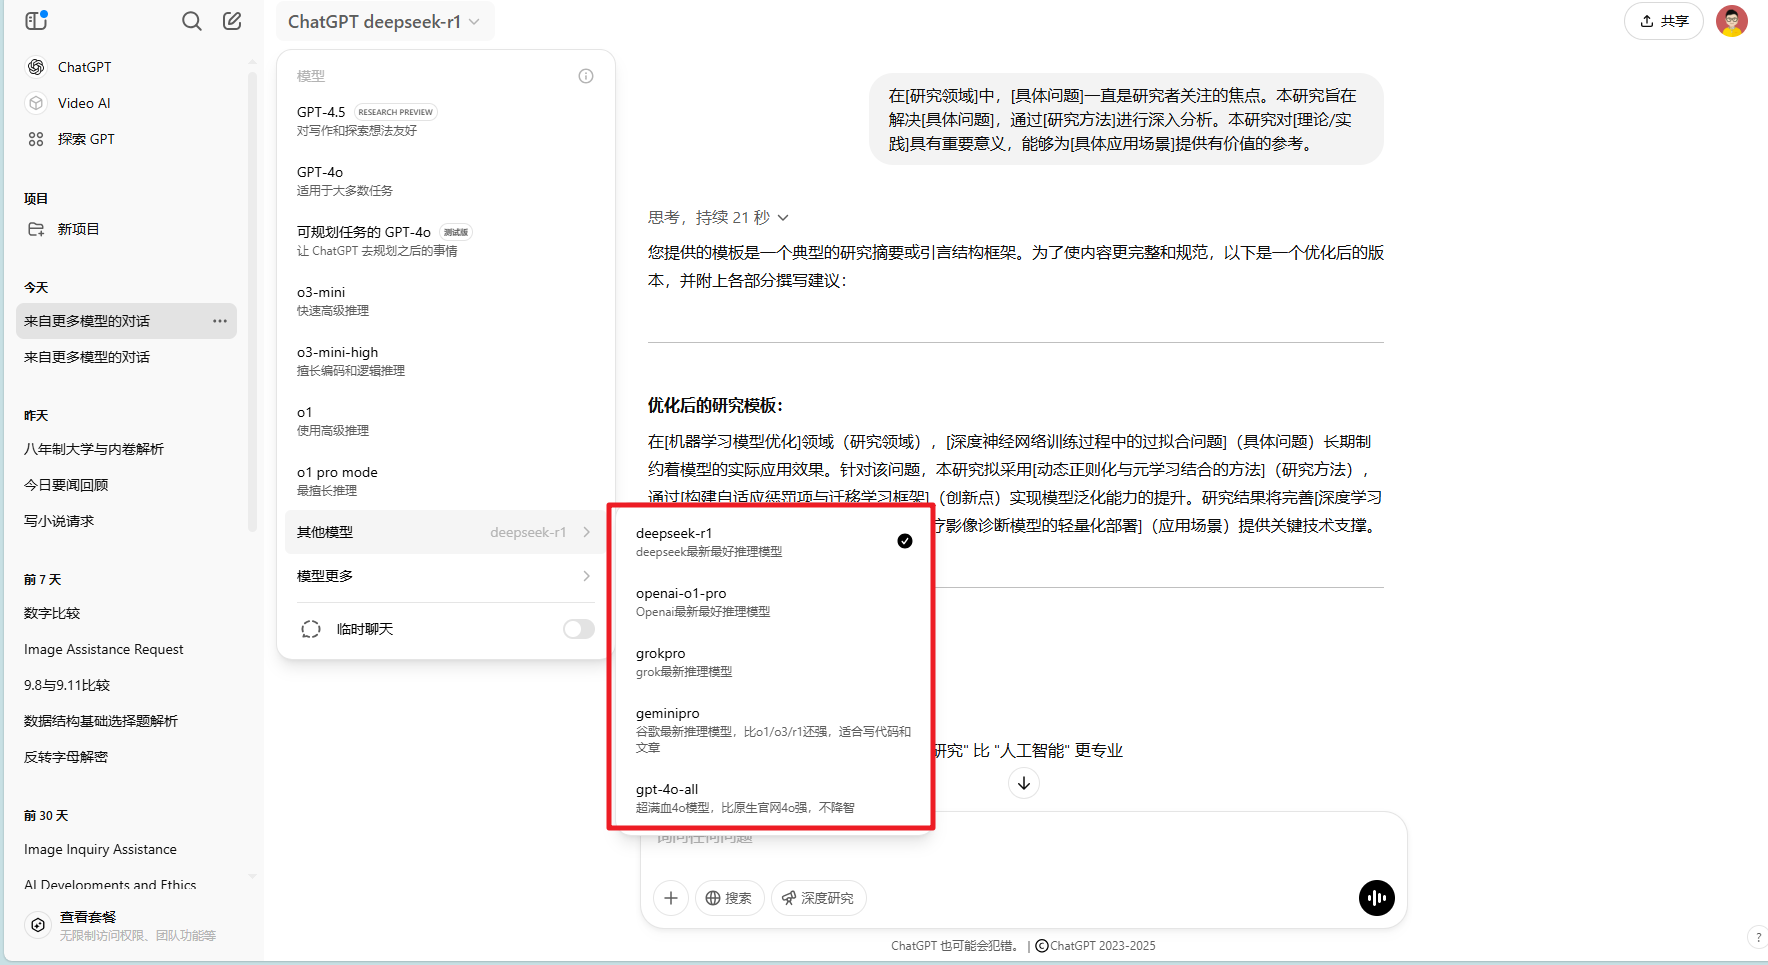Open second 来自更多模型的对话 chat

coord(126,357)
